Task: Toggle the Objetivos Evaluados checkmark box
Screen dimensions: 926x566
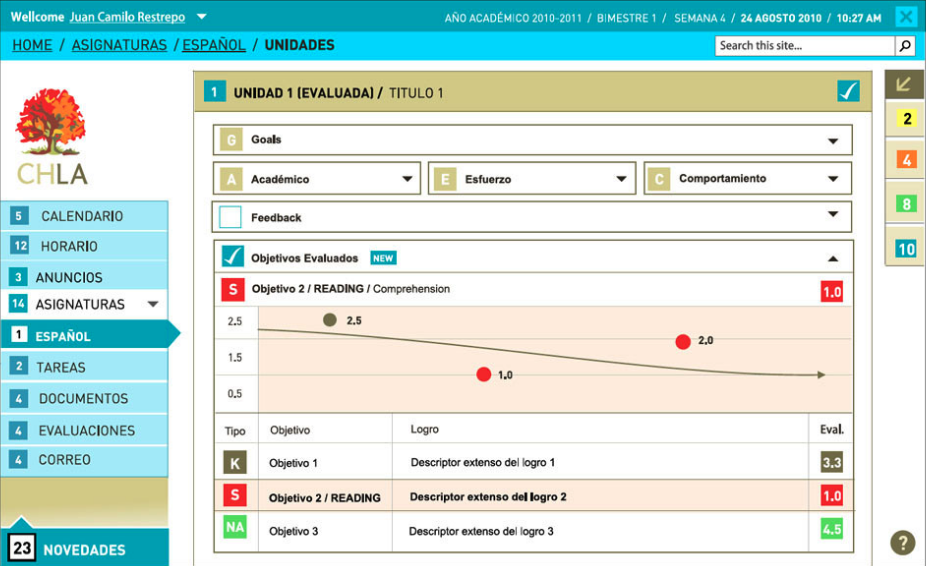Action: click(231, 257)
